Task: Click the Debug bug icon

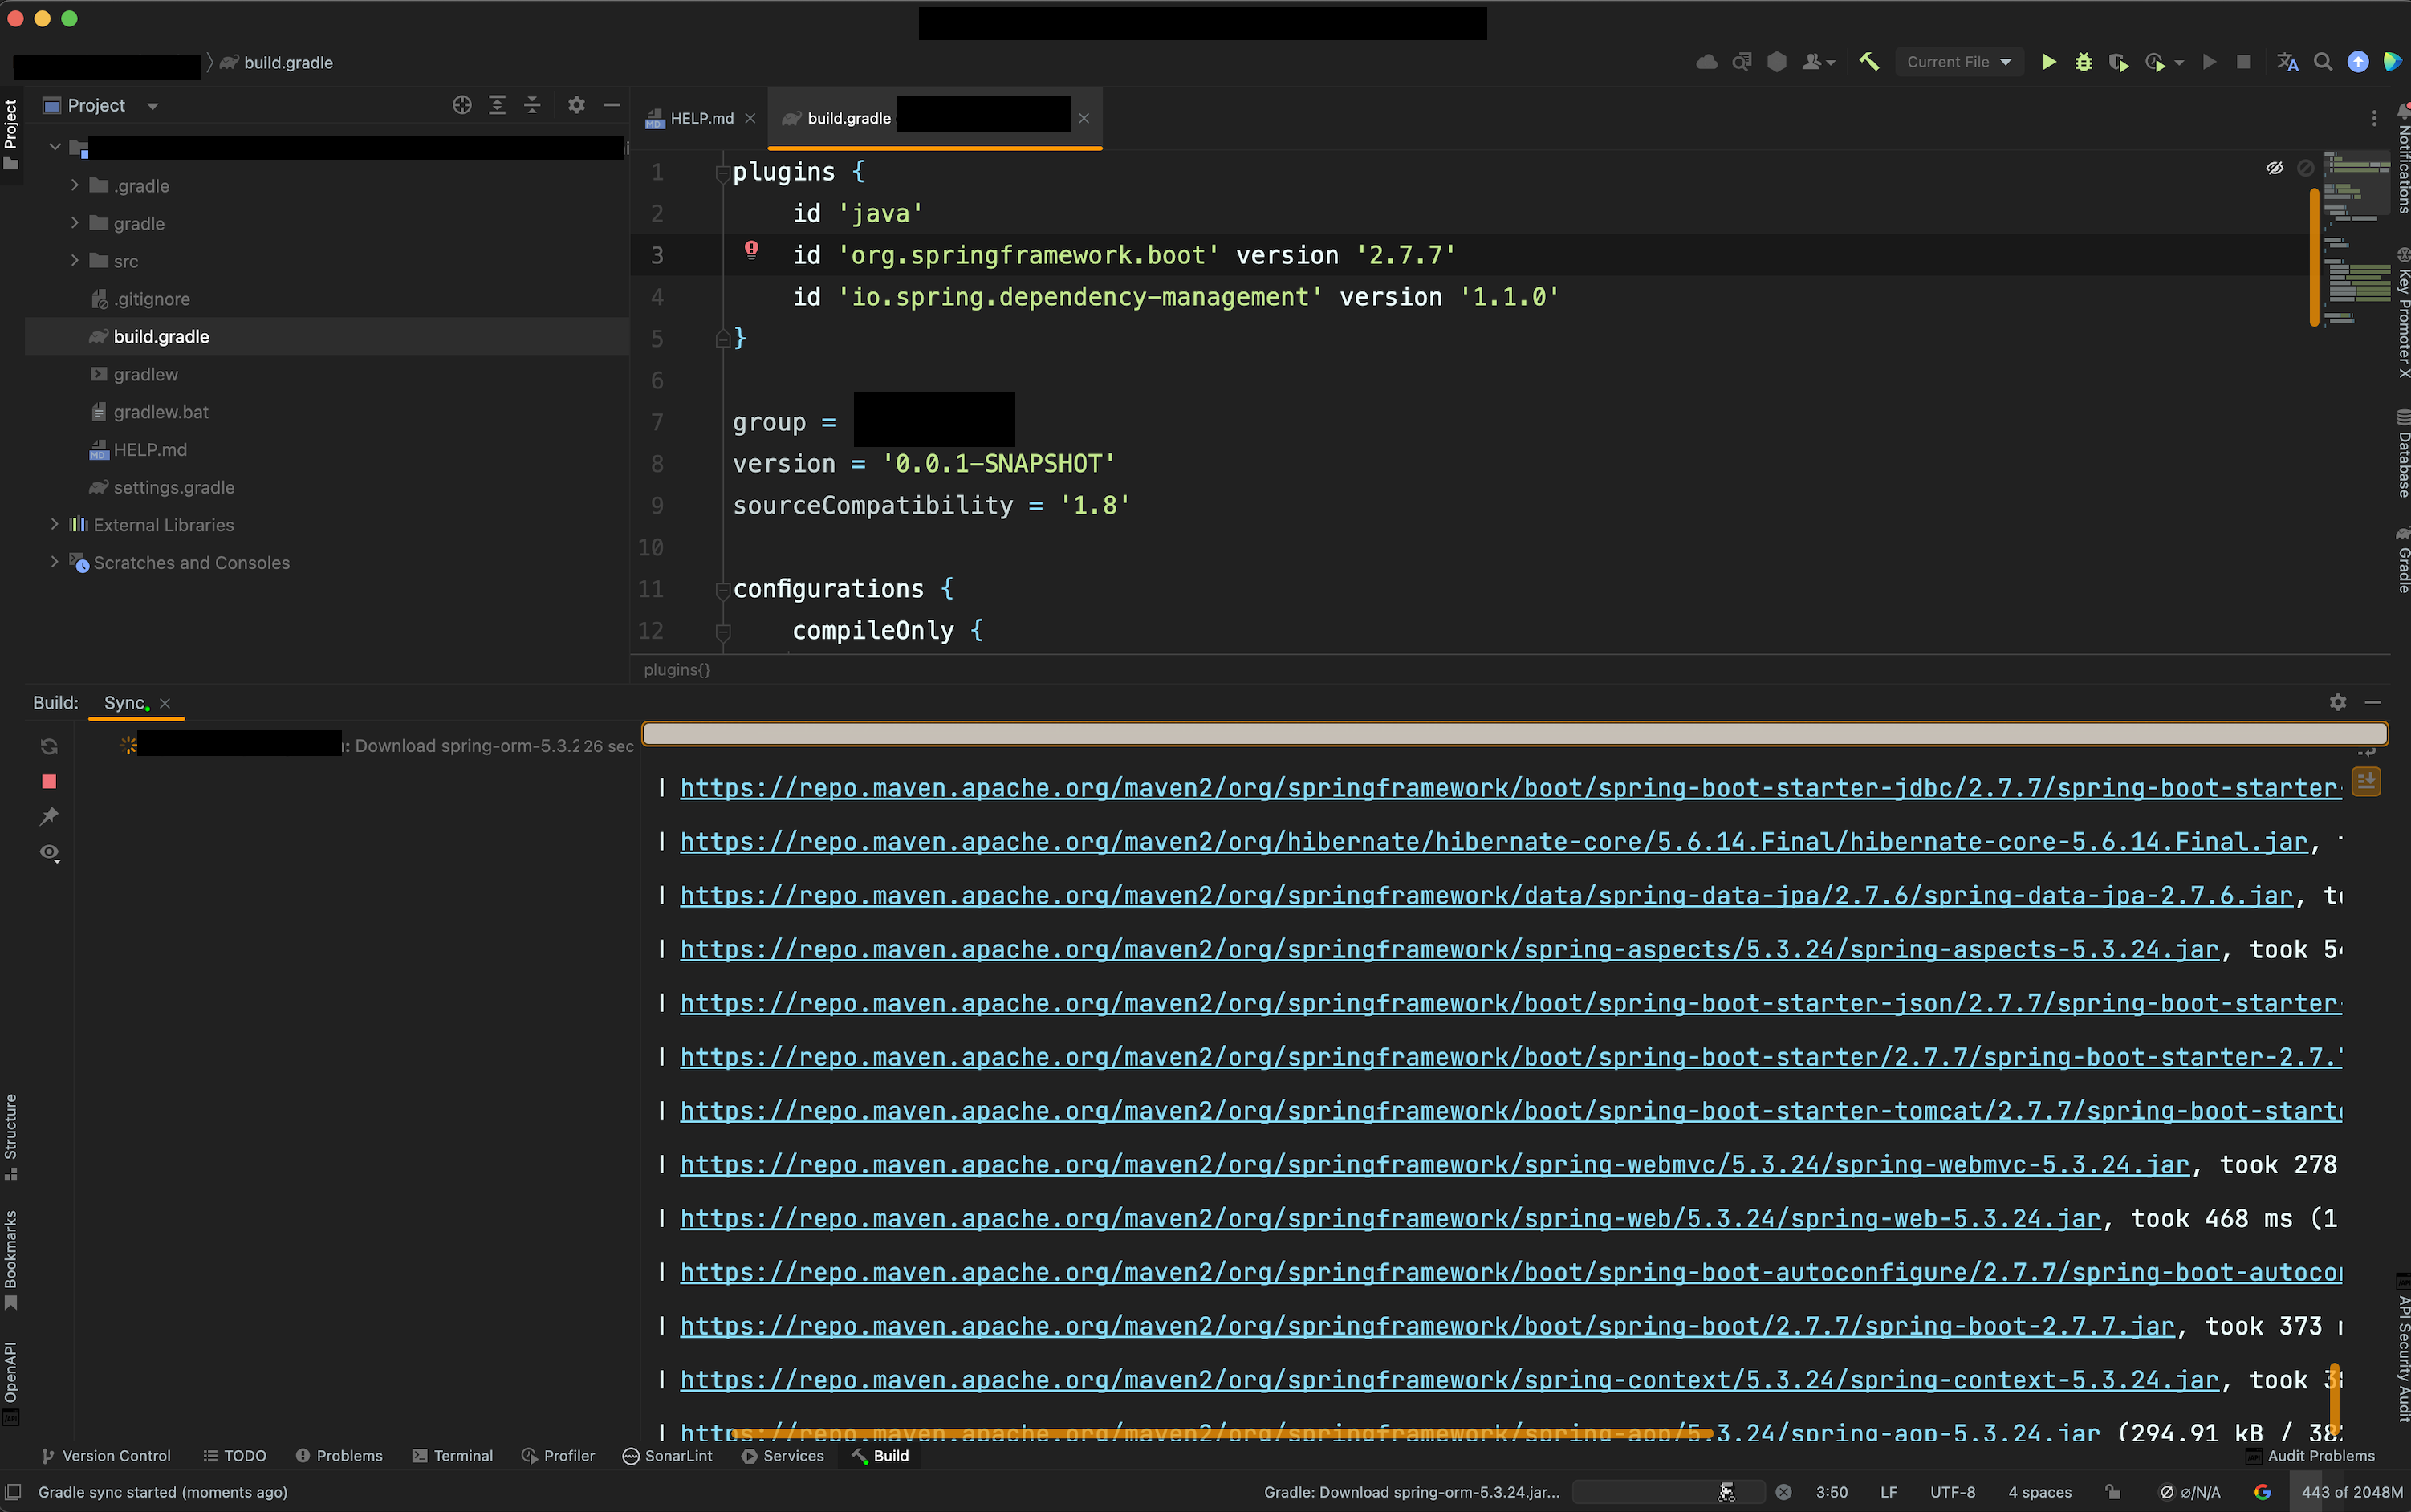Action: [2083, 62]
